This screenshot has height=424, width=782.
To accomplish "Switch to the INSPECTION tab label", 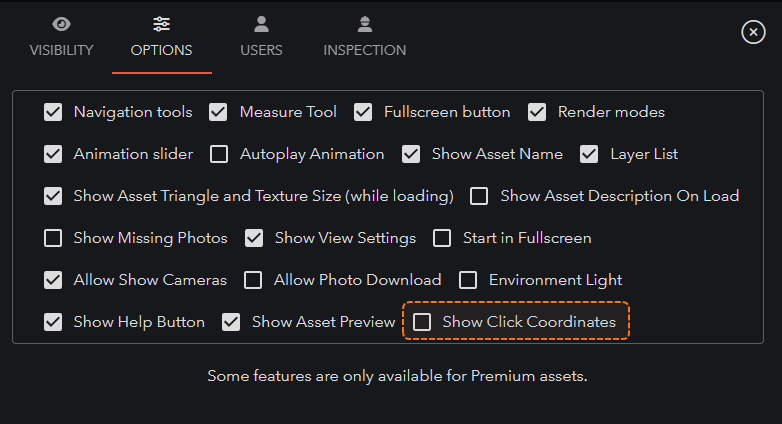I will (x=365, y=50).
